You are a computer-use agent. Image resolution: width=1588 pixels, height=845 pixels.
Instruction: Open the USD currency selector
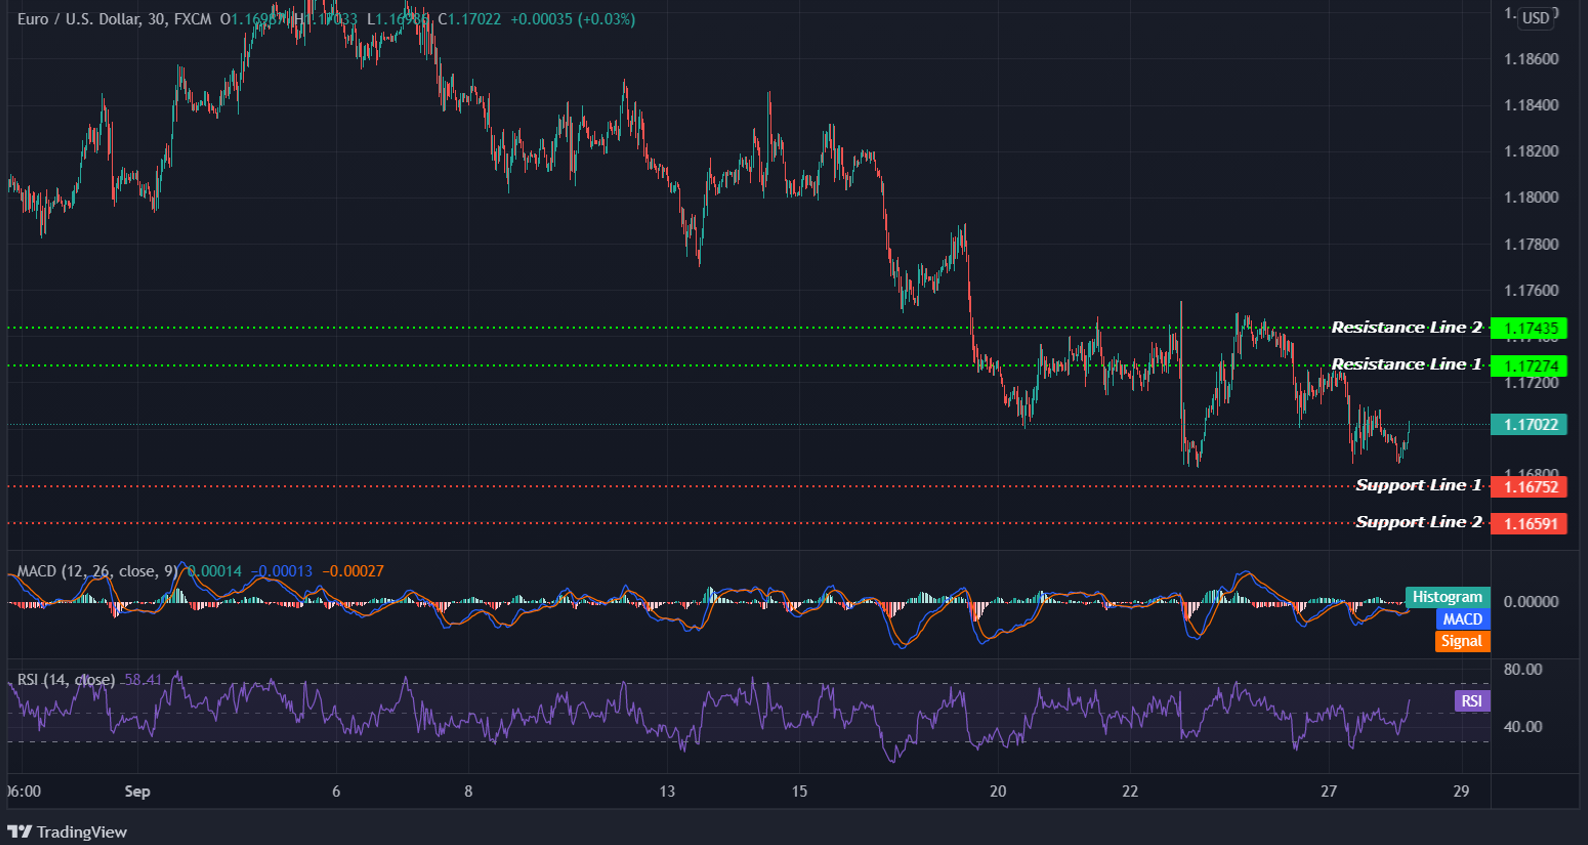coord(1535,18)
